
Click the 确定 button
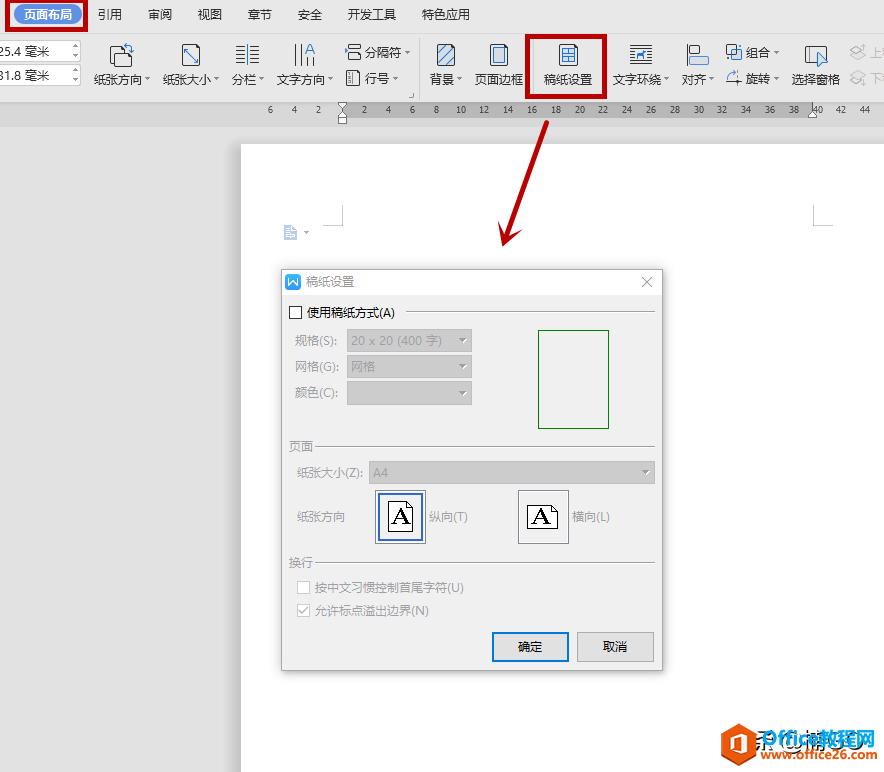(x=530, y=647)
